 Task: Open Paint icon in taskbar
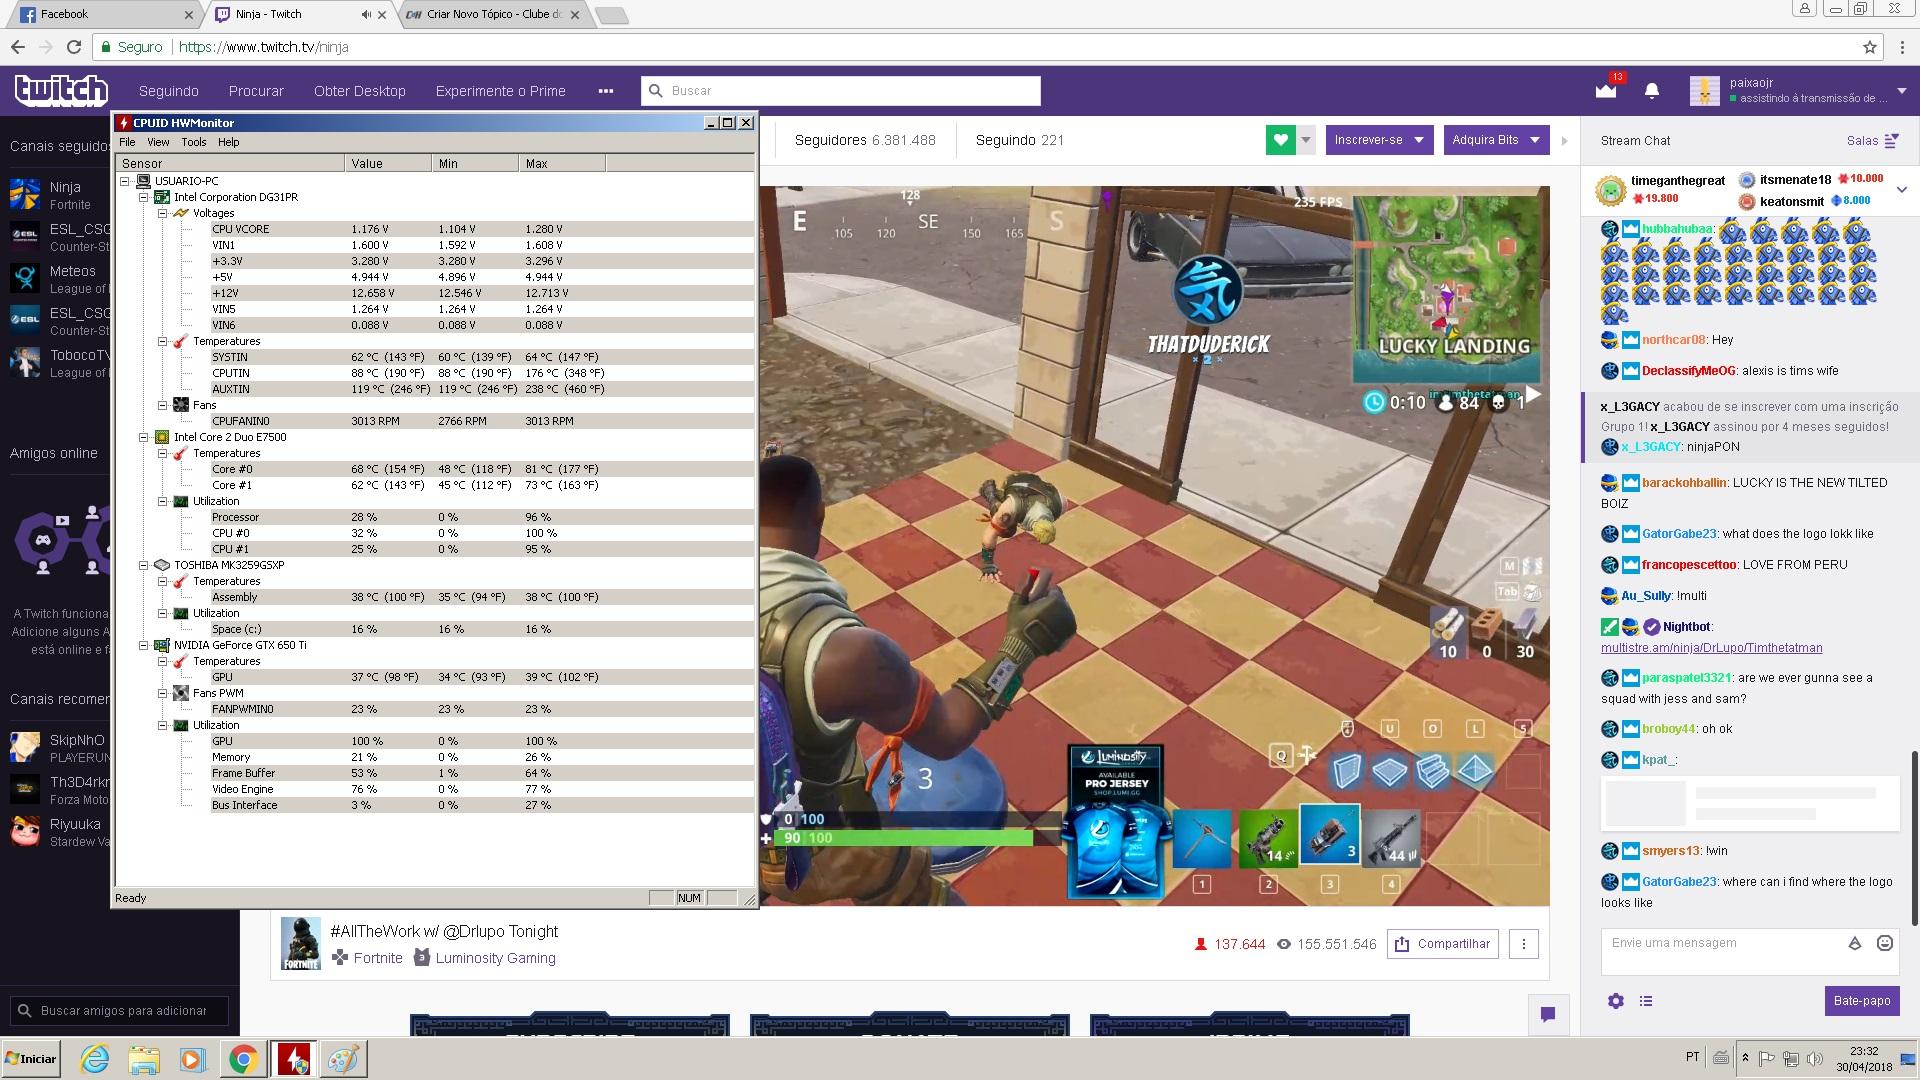[343, 1059]
